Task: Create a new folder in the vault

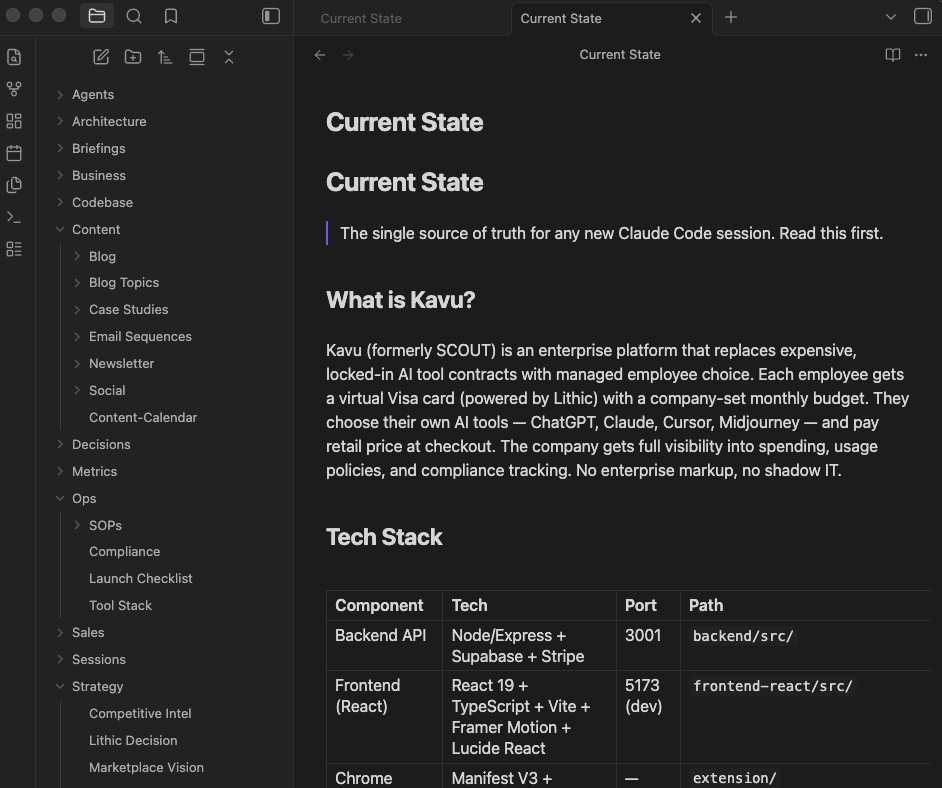Action: coord(133,57)
